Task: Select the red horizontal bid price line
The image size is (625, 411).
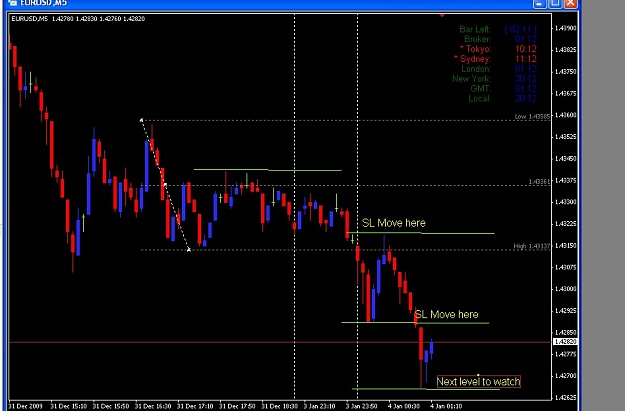Action: (280, 342)
